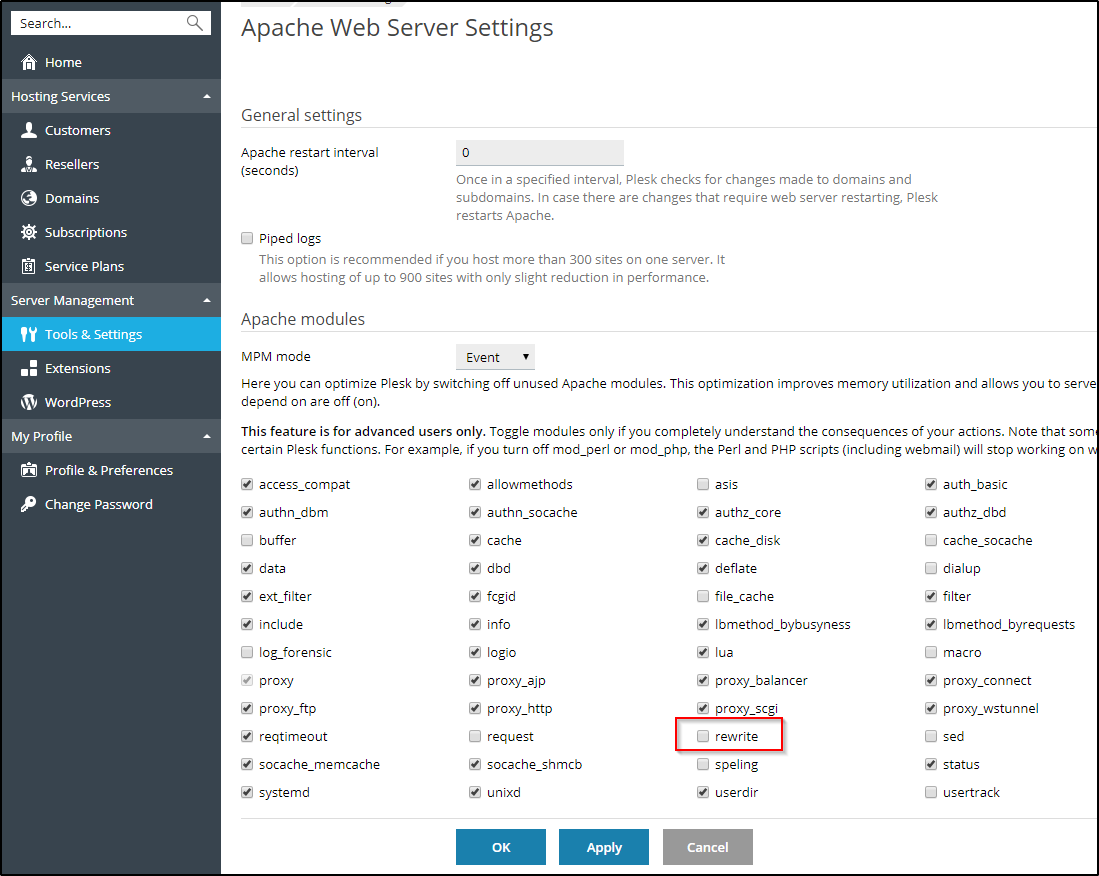The height and width of the screenshot is (876, 1099).
Task: Click the OK button
Action: (501, 847)
